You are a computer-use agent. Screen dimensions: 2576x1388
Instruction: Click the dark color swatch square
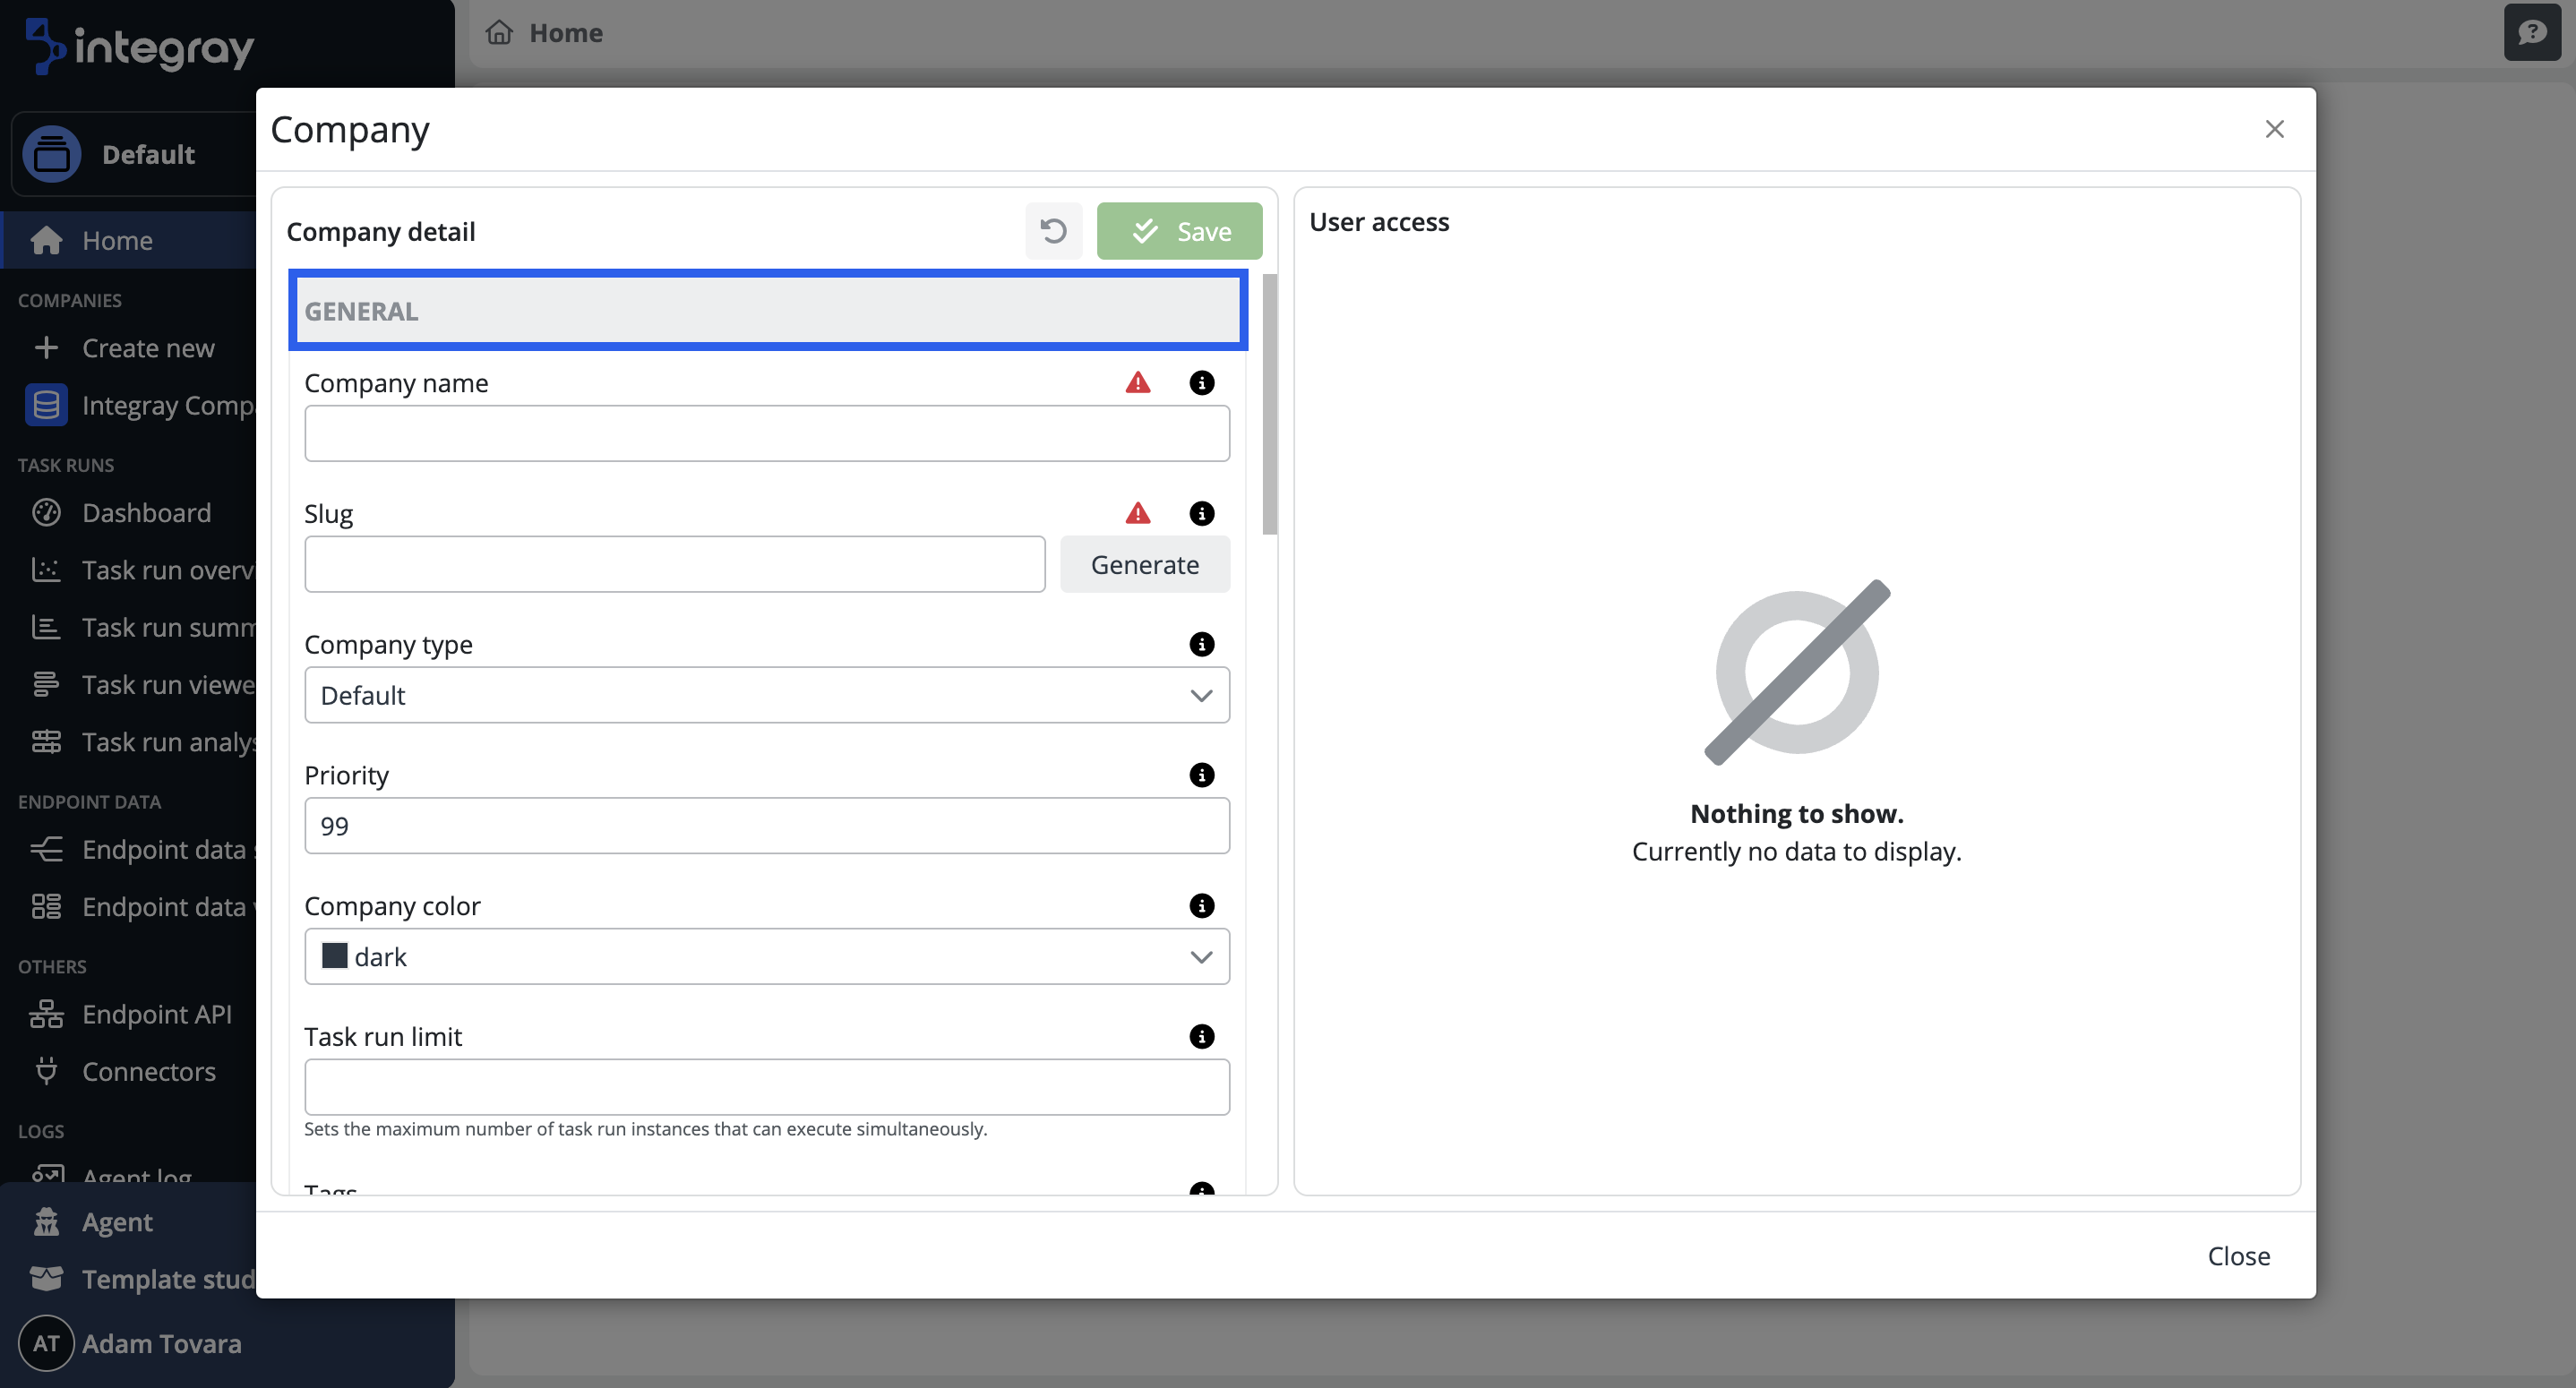coord(334,956)
